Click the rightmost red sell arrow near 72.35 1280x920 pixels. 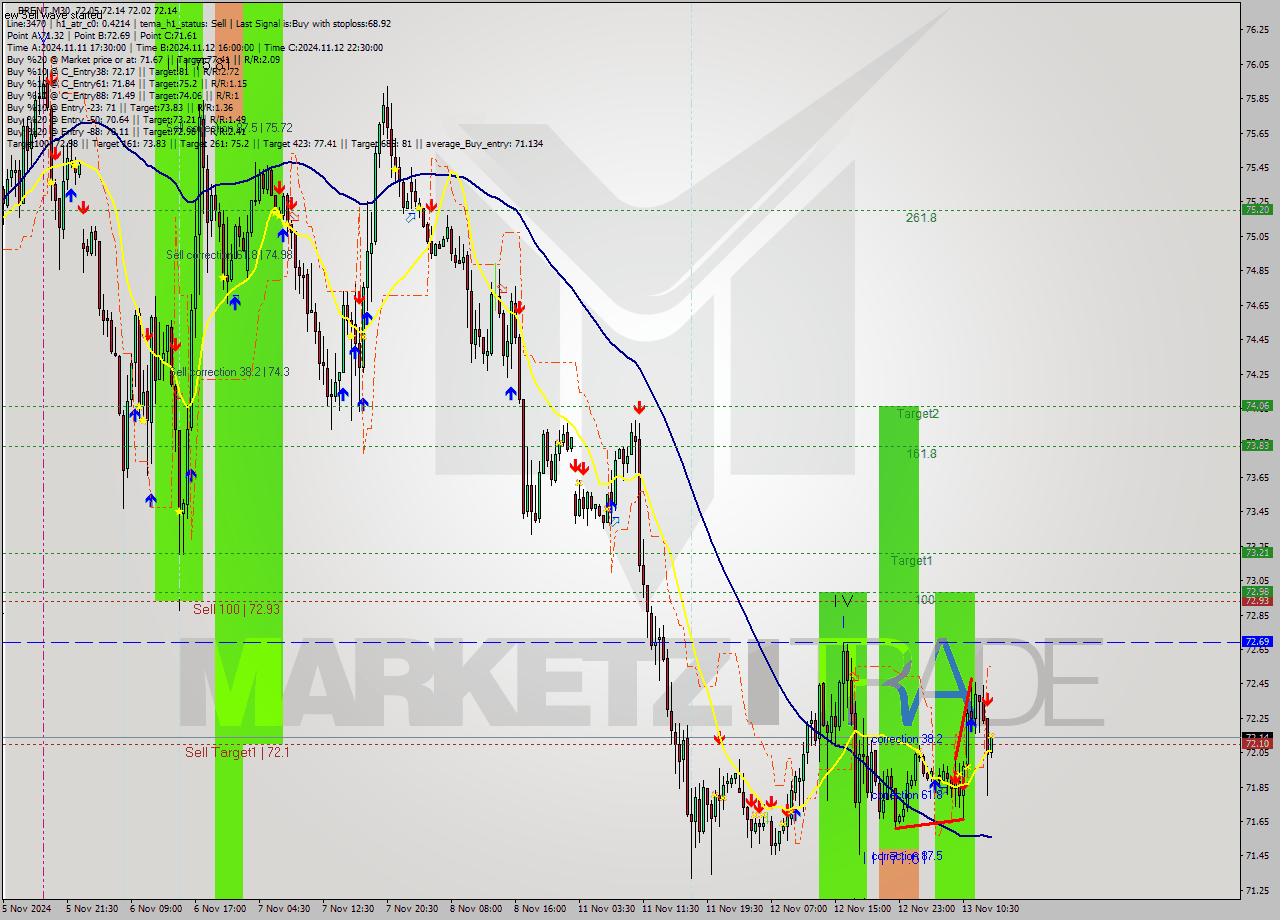coord(987,700)
